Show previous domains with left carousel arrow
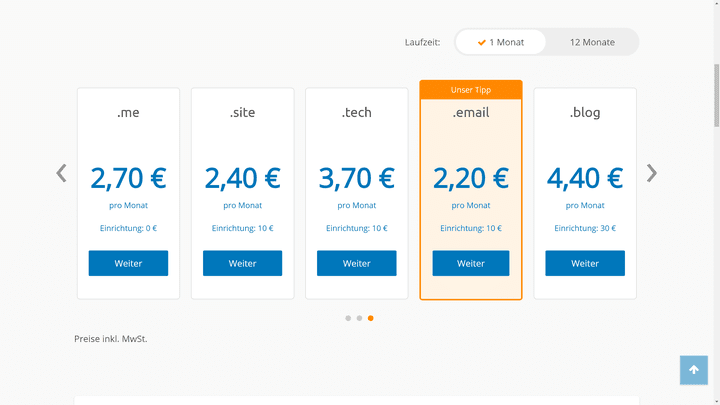 62,173
